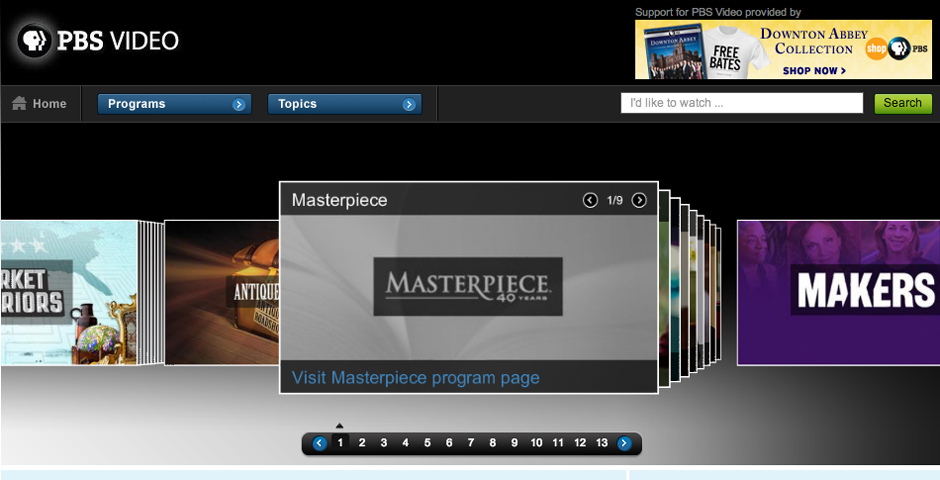940x480 pixels.
Task: Click Shop Now in the Downton Abbey banner
Action: coord(814,71)
